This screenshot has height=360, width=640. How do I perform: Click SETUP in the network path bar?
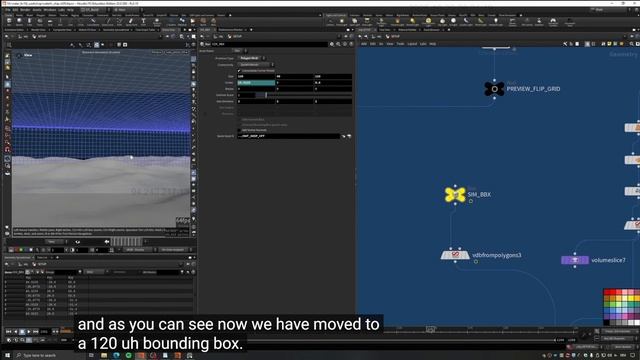[395, 36]
